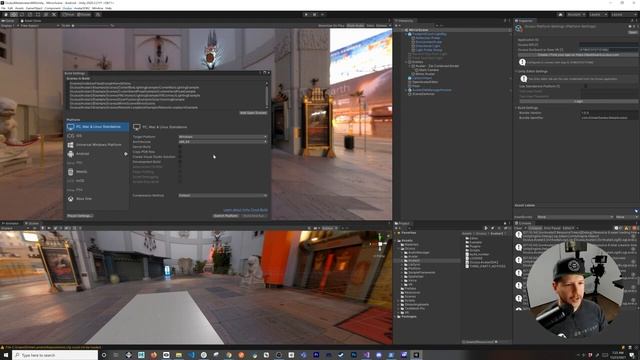640x360 pixels.
Task: Open the Account dropdown
Action: [x=576, y=14]
